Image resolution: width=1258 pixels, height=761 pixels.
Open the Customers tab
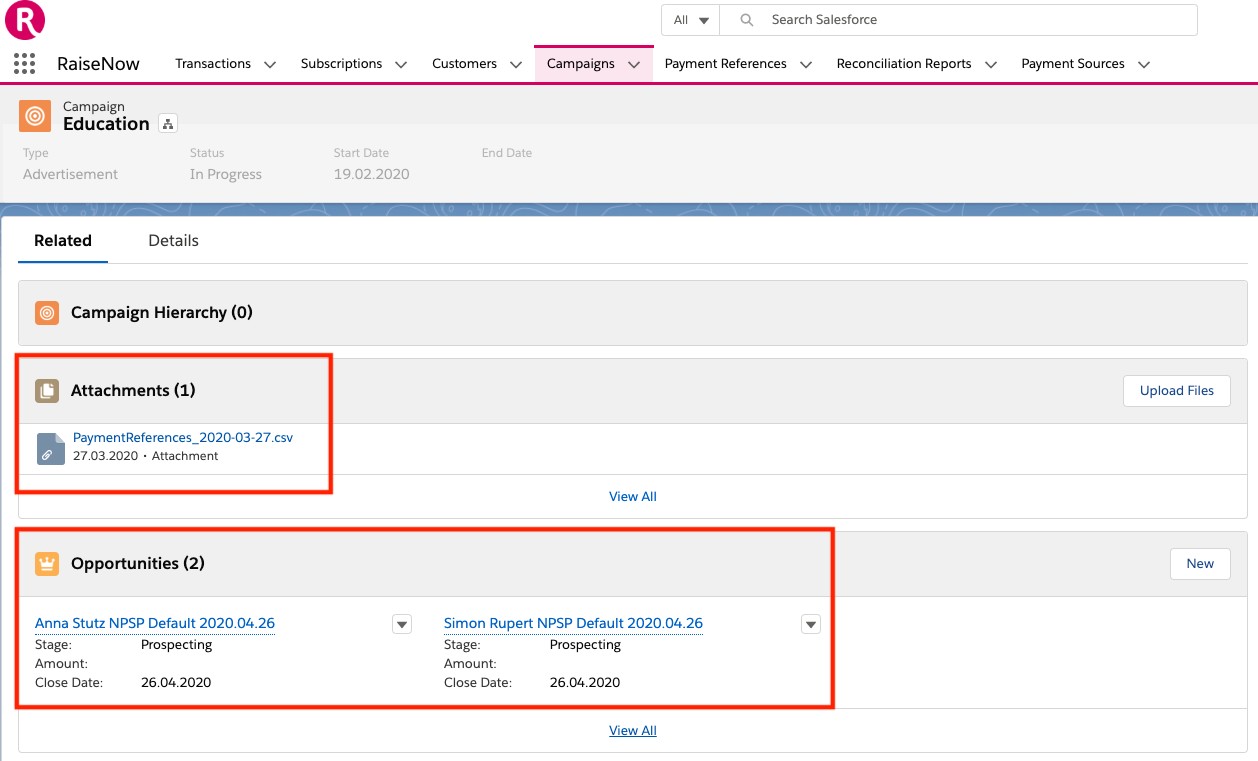pyautogui.click(x=464, y=64)
